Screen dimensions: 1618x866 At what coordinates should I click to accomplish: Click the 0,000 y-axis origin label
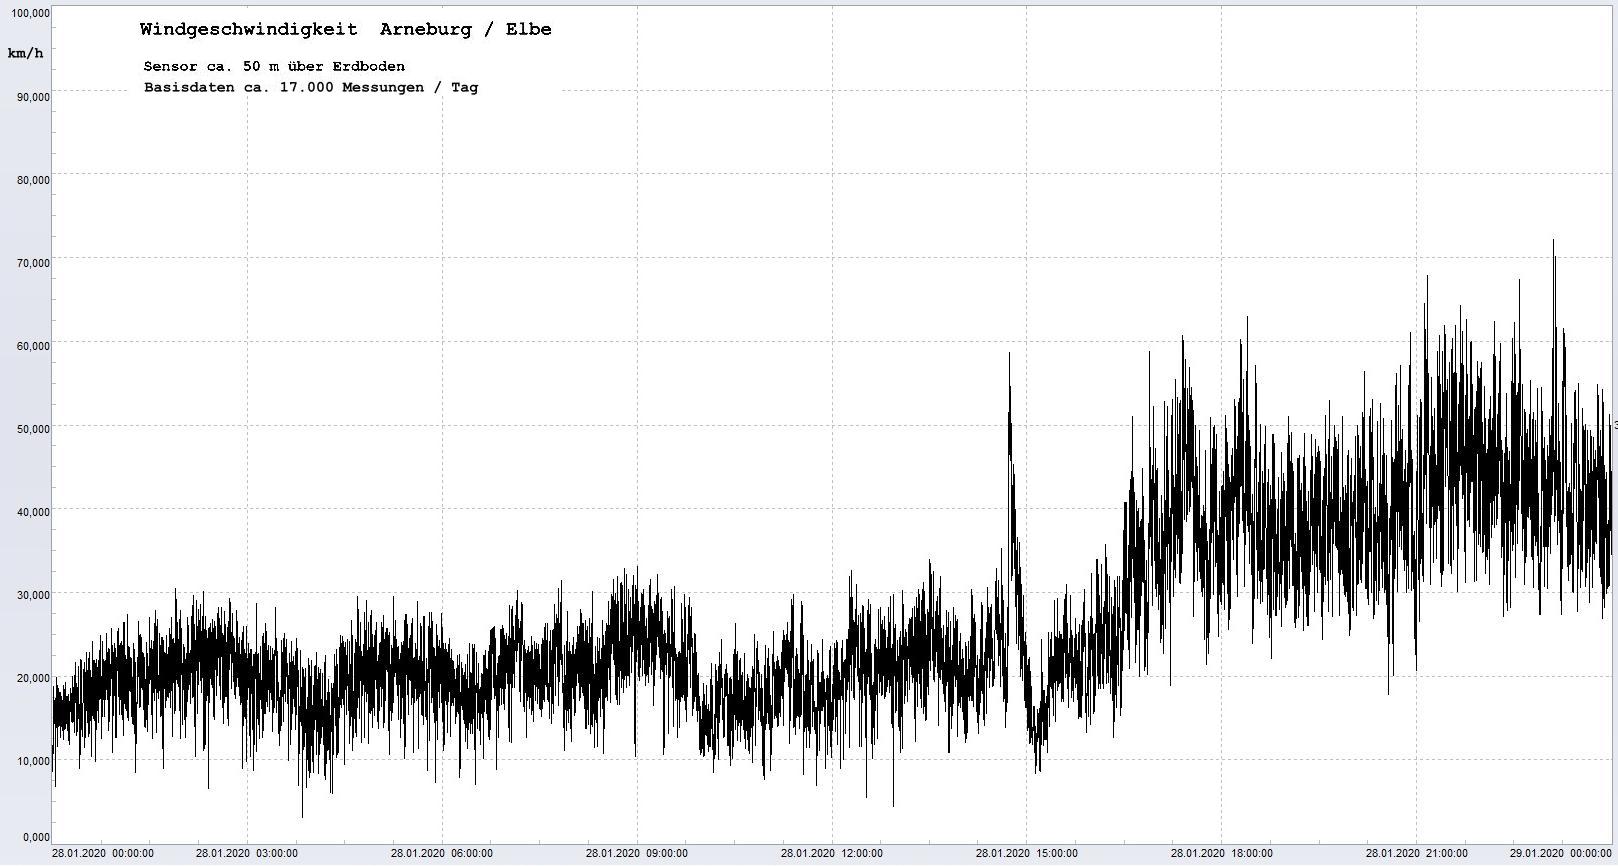point(35,837)
